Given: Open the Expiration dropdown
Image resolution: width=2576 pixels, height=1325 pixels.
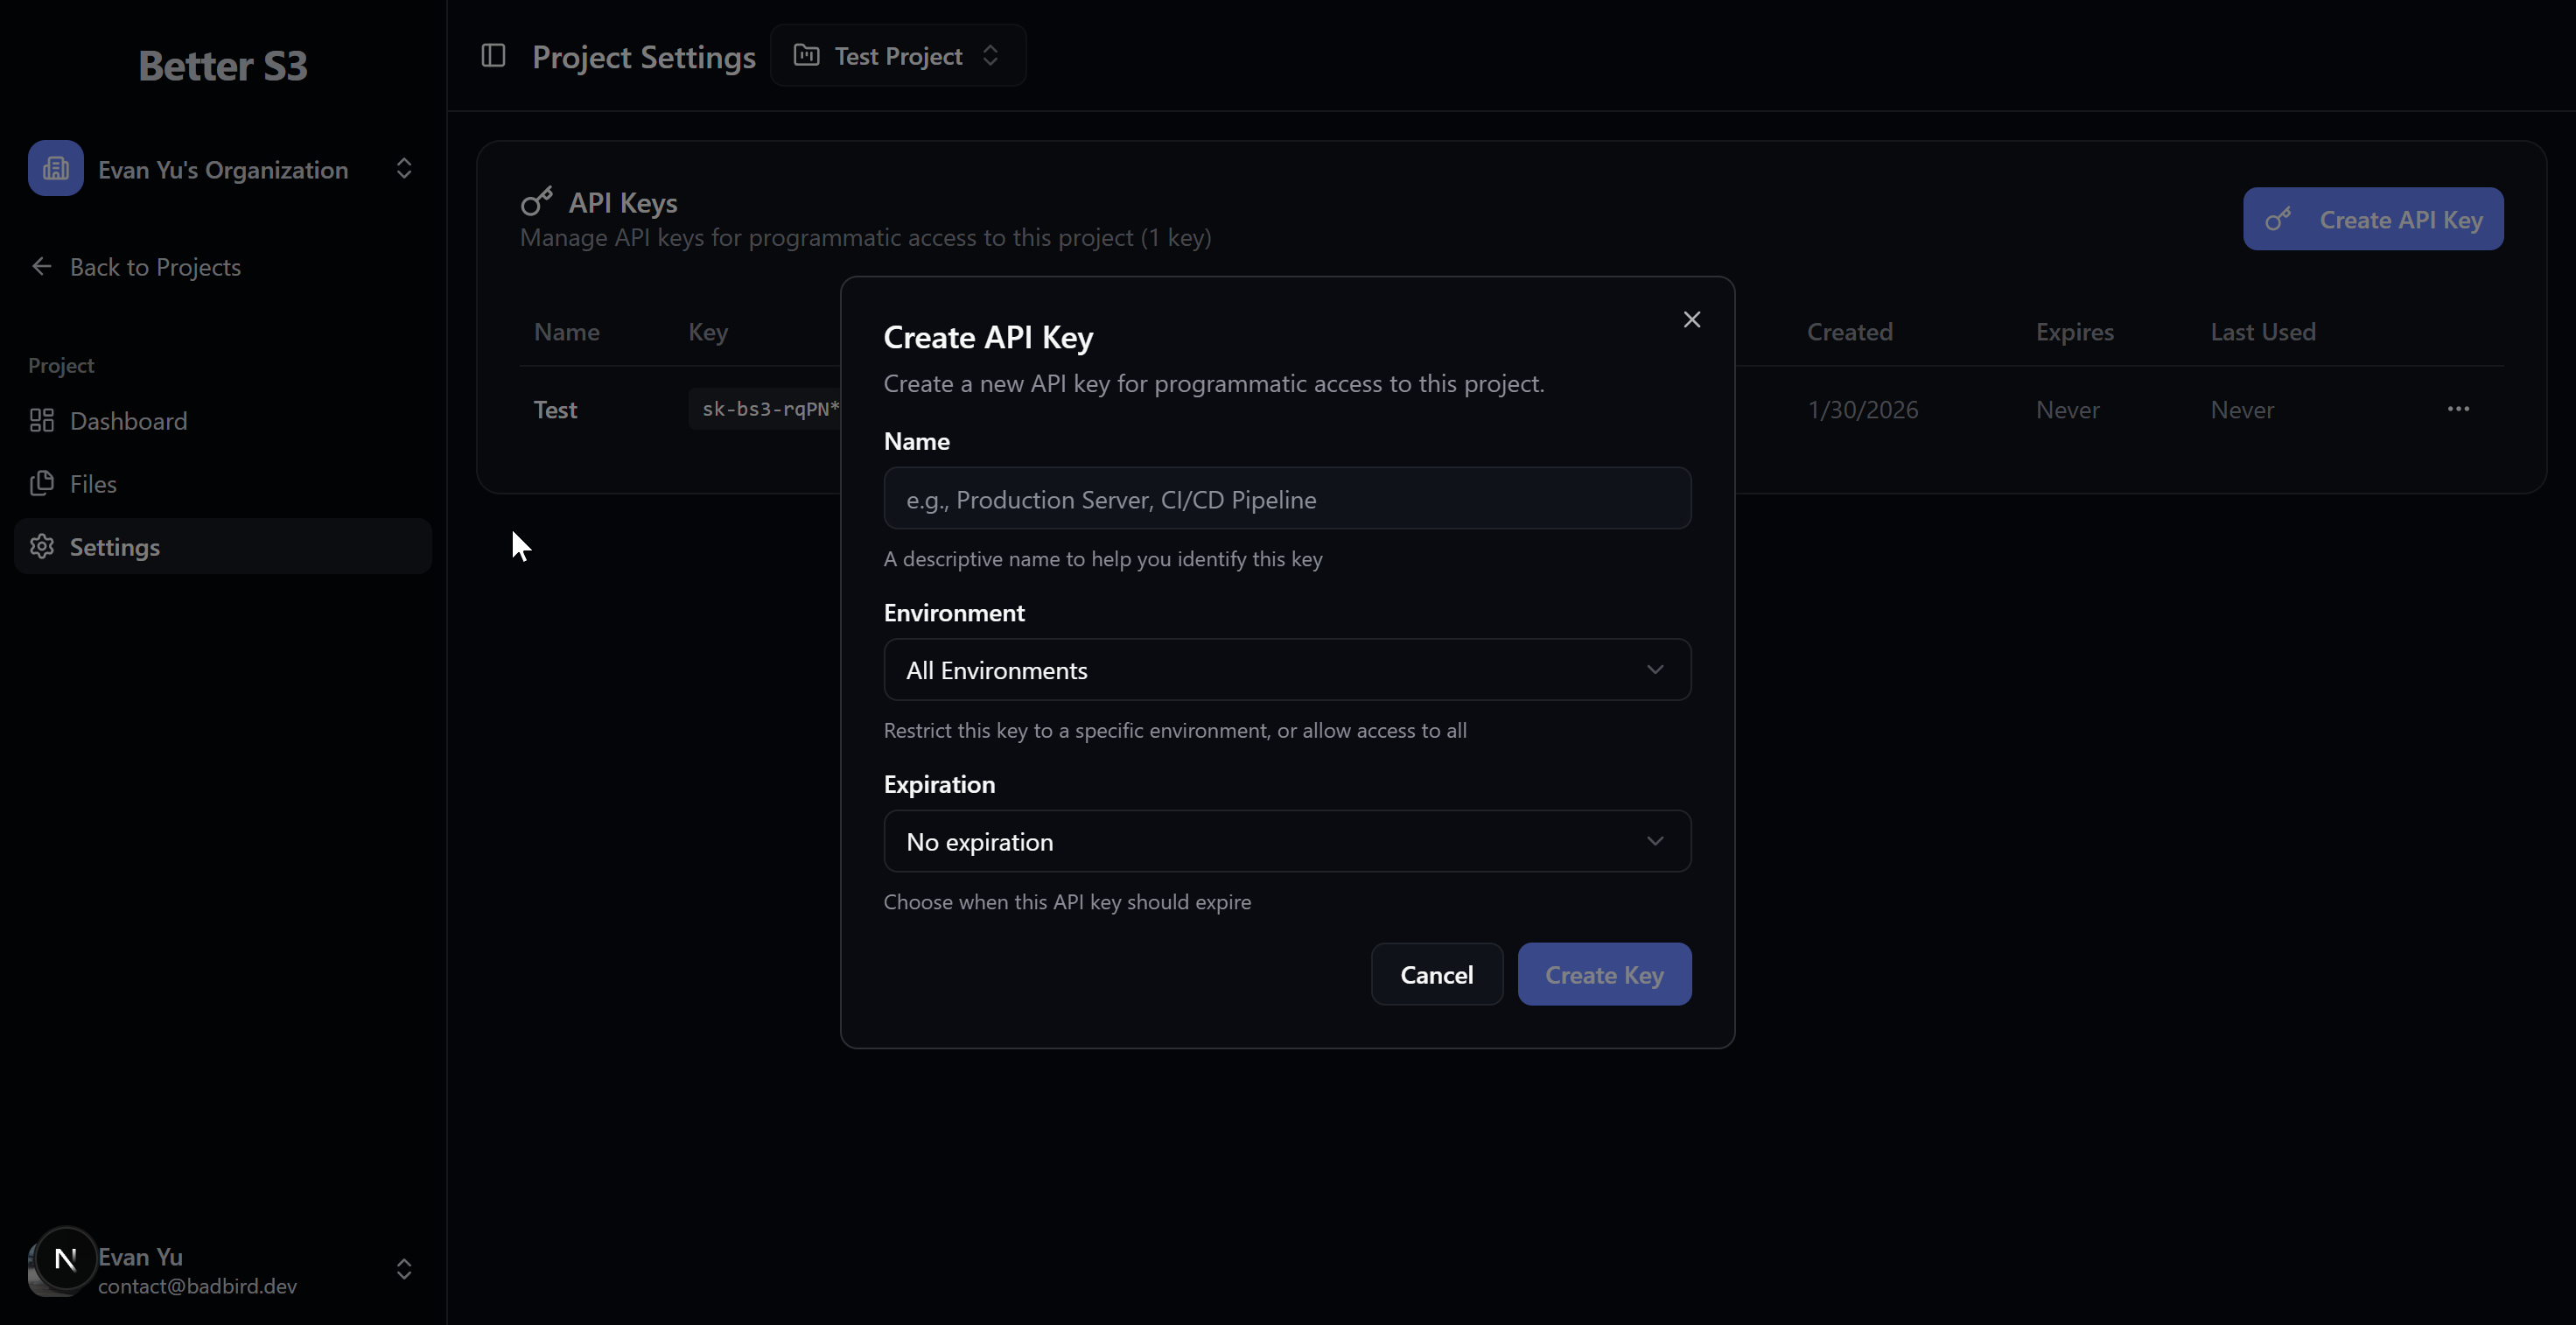Looking at the screenshot, I should coord(1287,842).
